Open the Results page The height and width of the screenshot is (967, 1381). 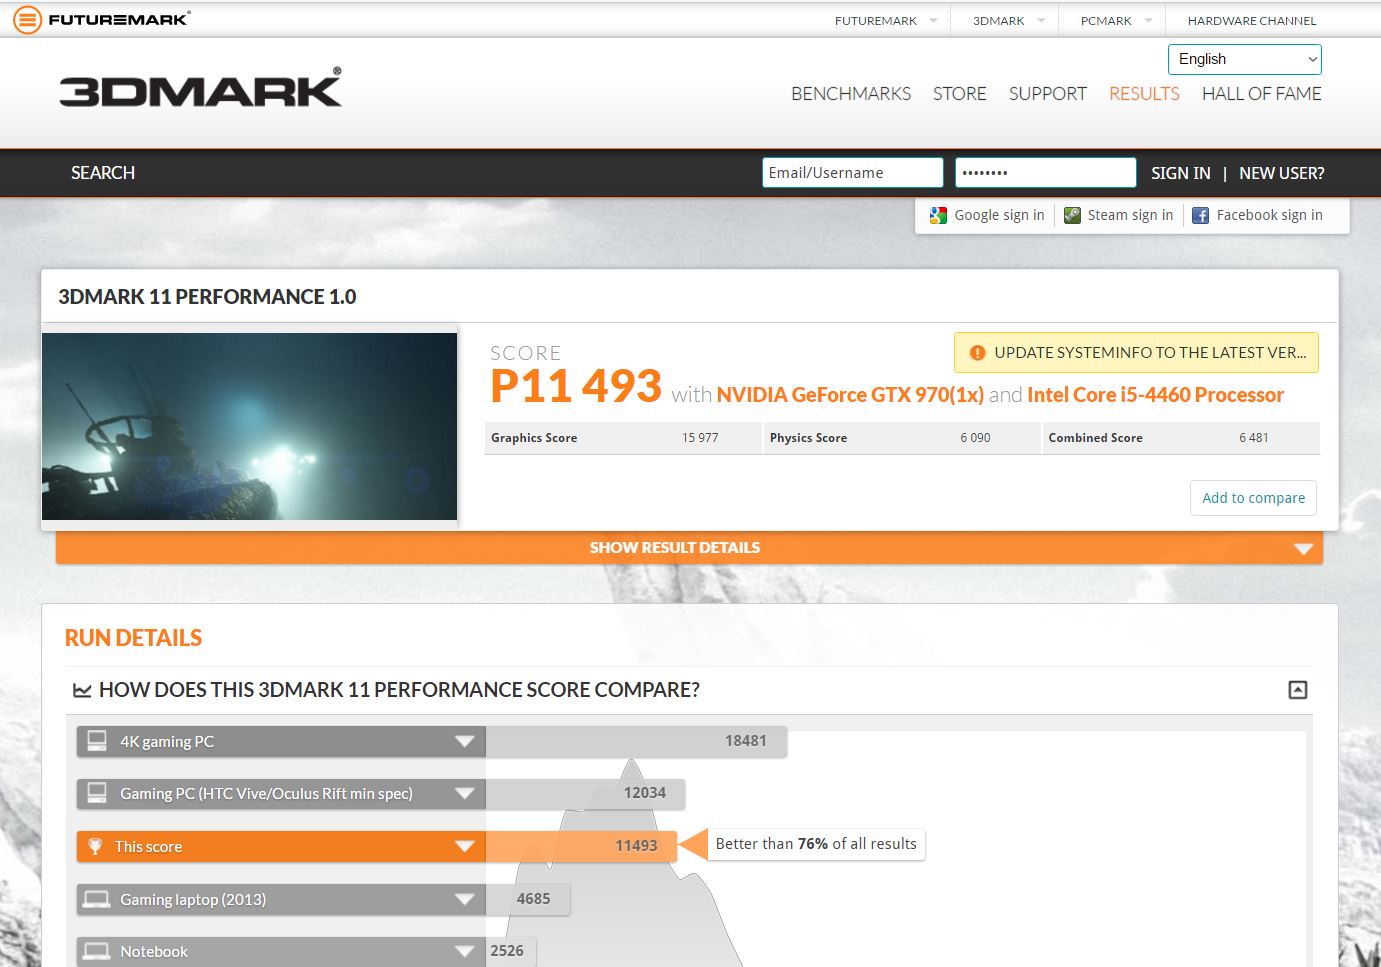pos(1144,94)
